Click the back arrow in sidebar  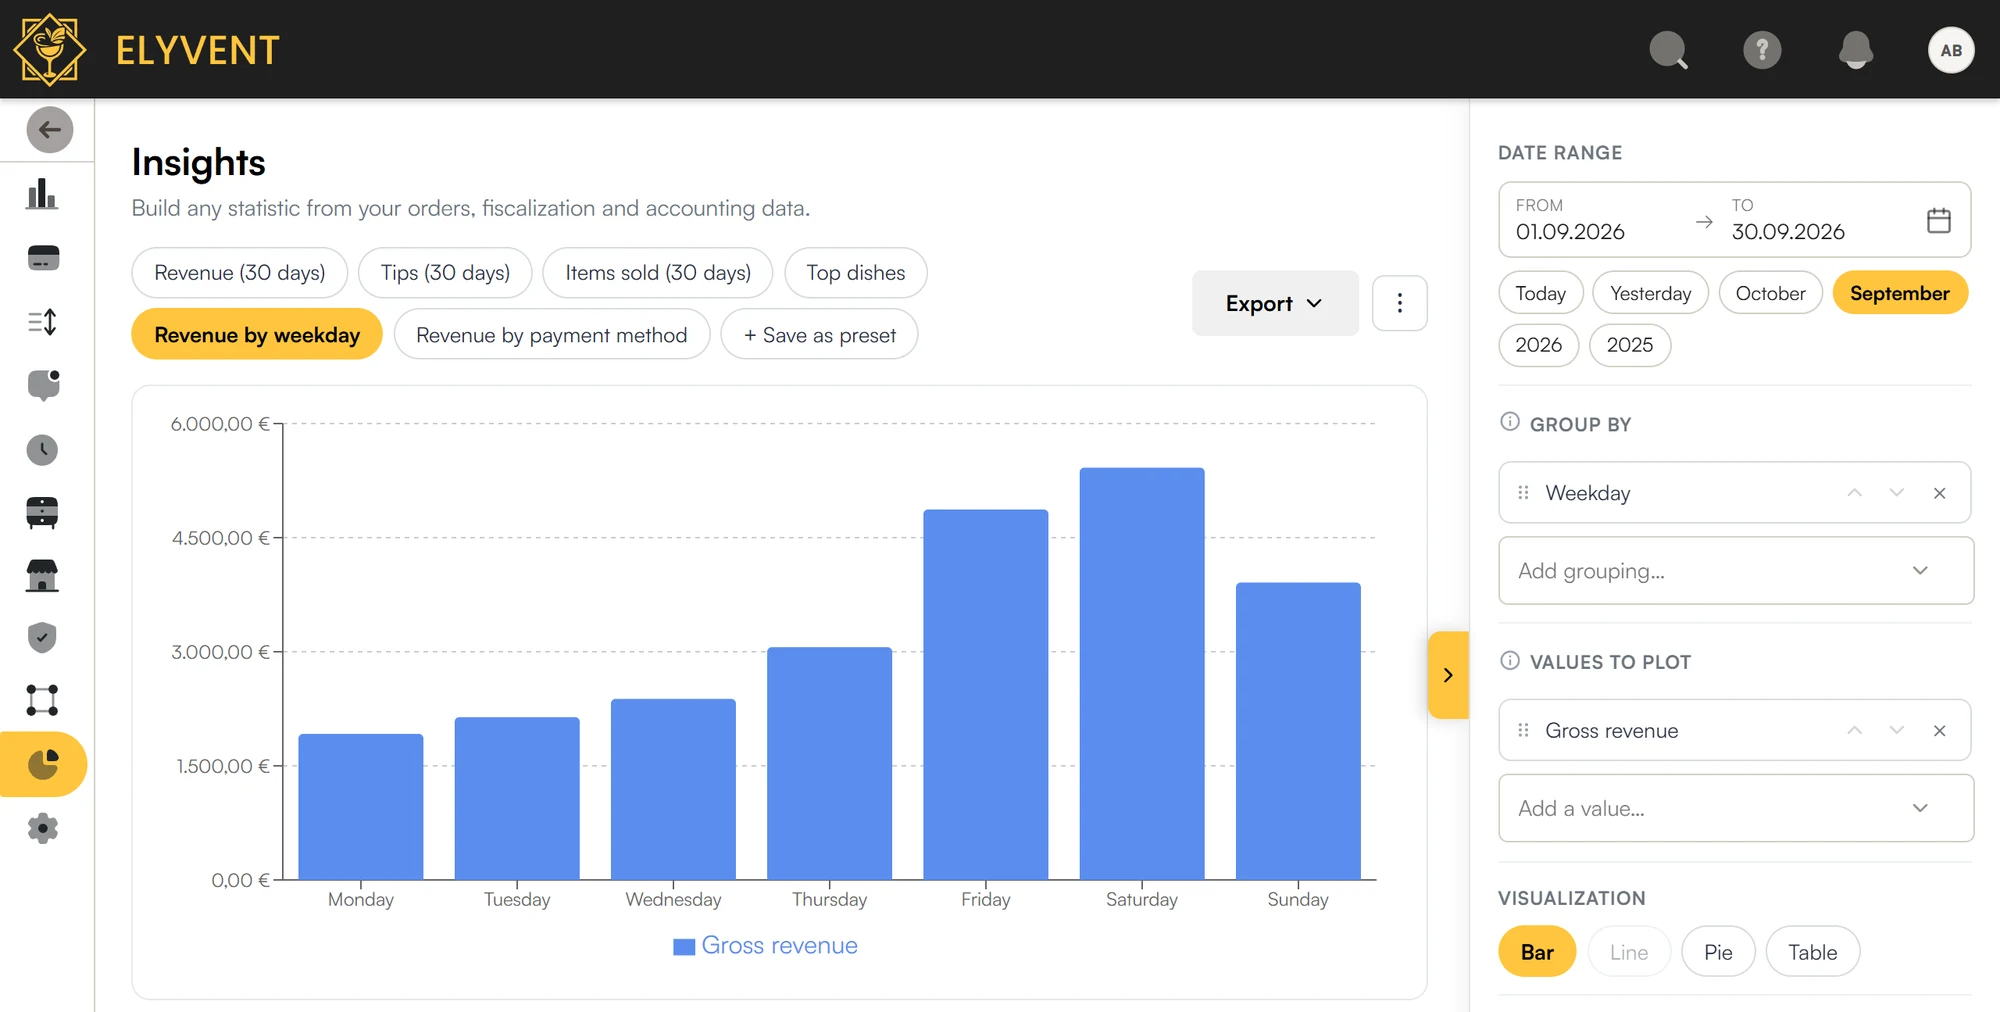click(50, 130)
